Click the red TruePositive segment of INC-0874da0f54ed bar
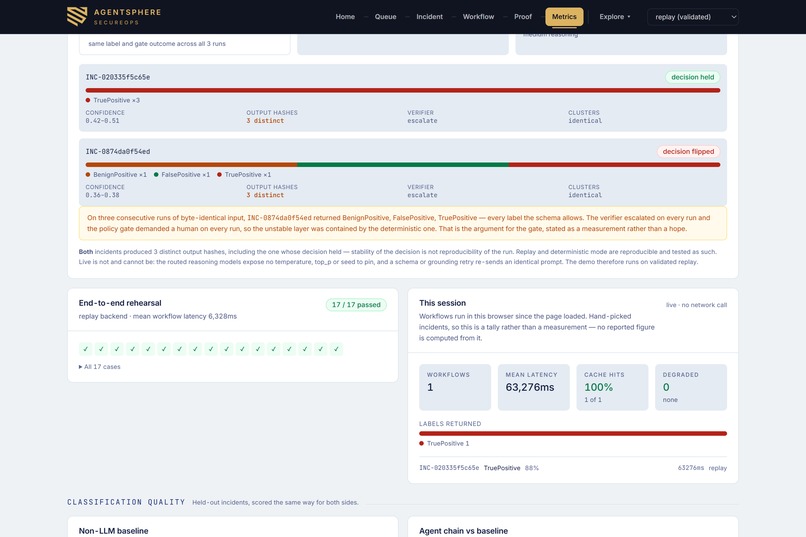 pyautogui.click(x=614, y=165)
